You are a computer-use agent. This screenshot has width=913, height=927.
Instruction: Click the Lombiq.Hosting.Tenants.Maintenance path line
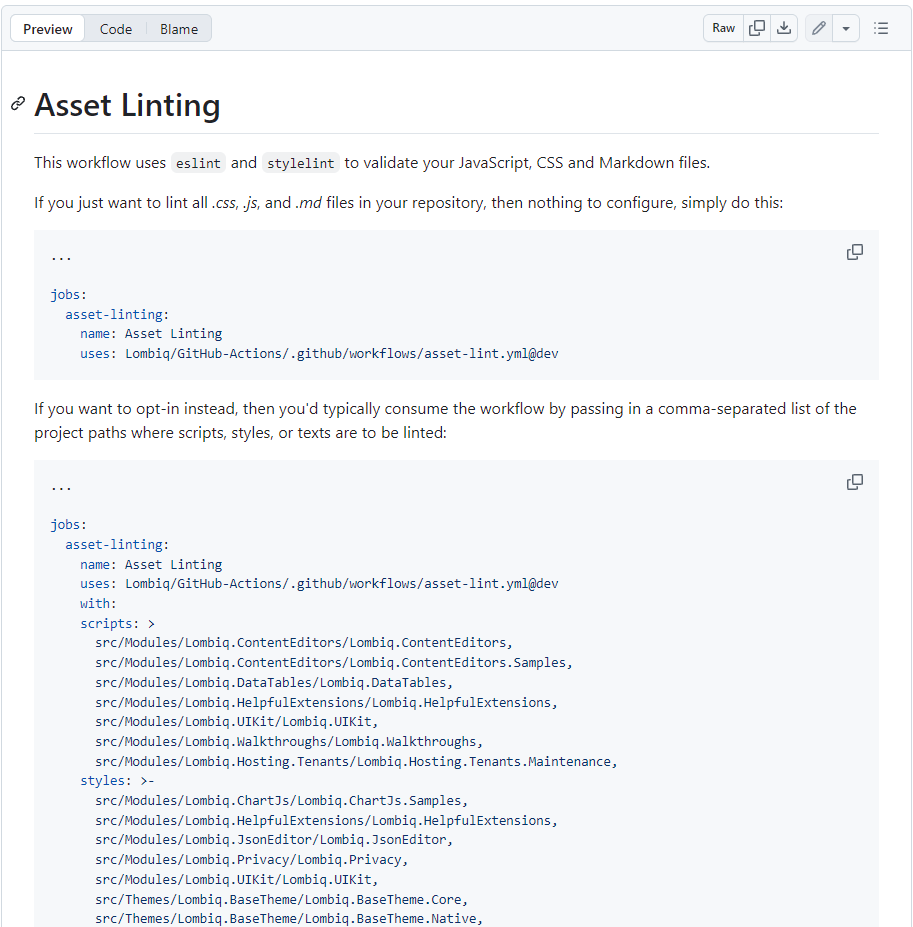coord(356,761)
